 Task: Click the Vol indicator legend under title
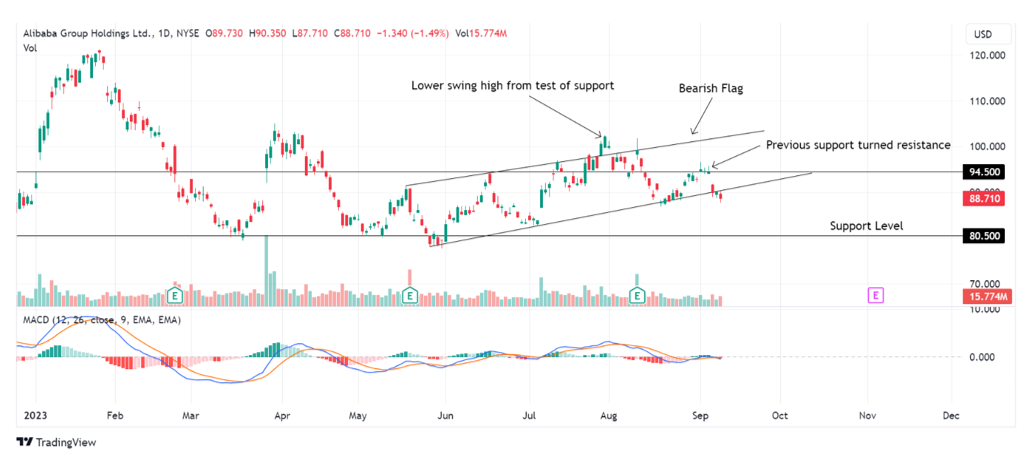[x=30, y=48]
